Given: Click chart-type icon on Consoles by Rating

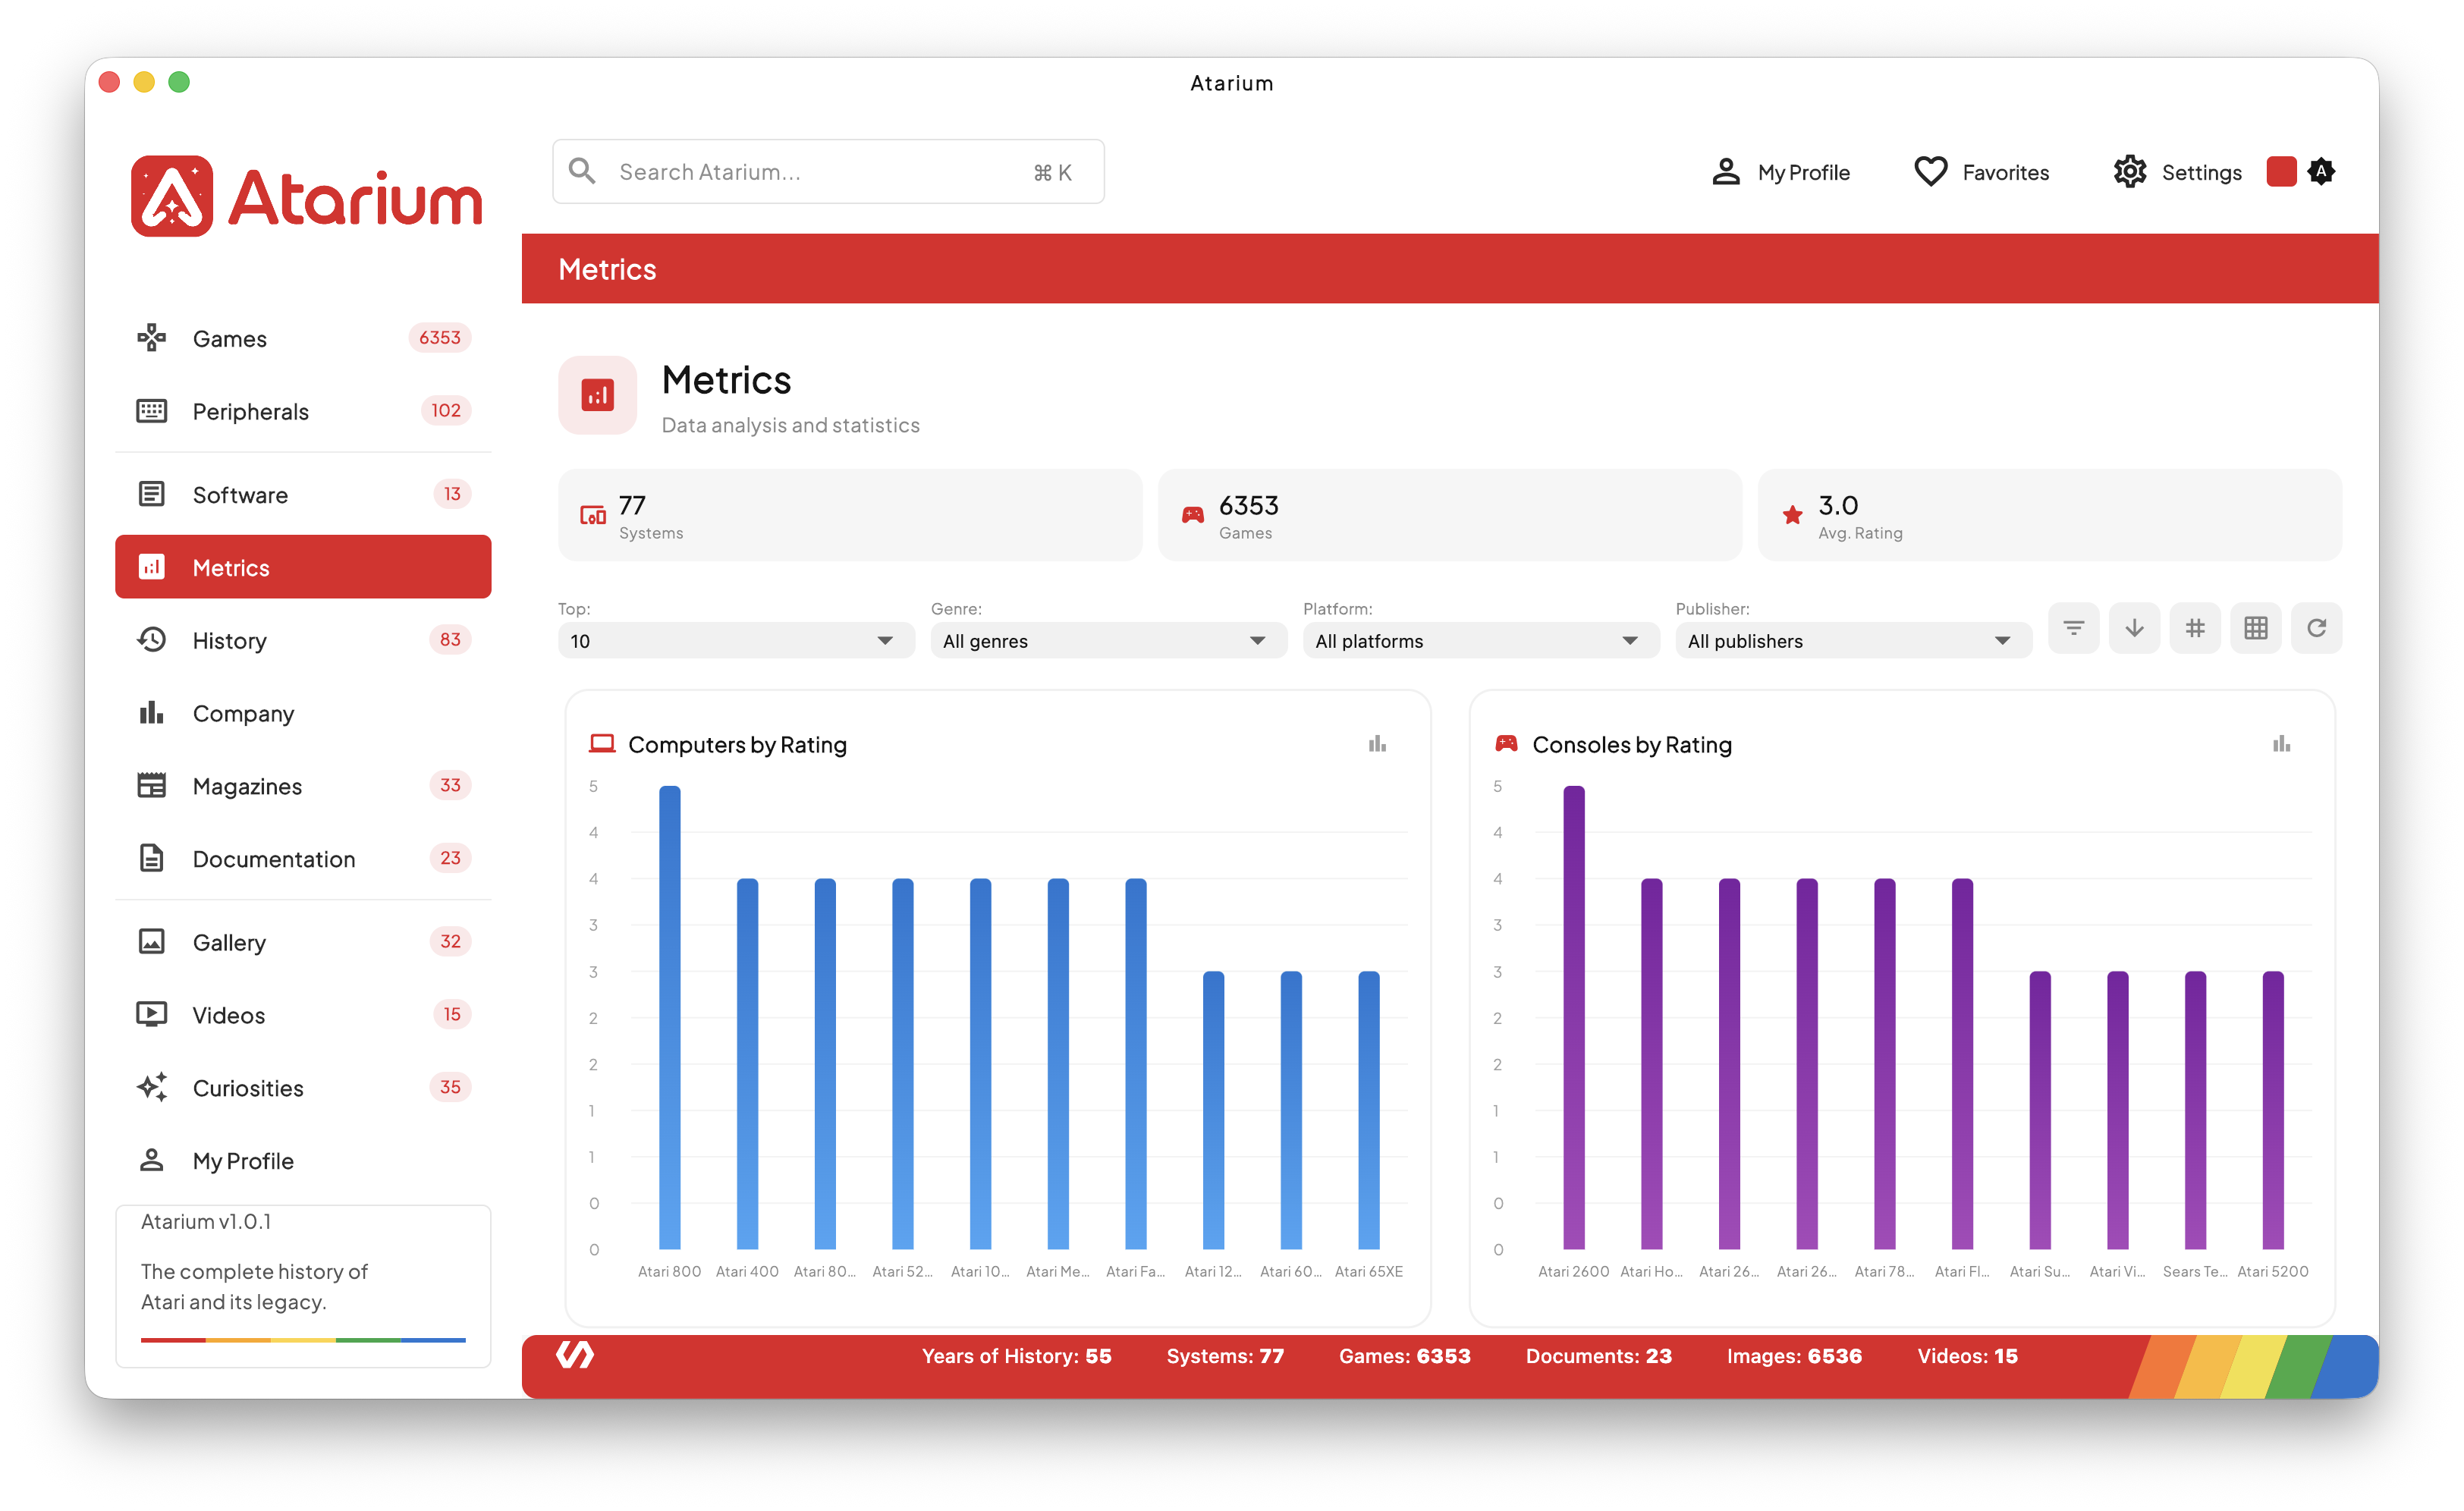Looking at the screenshot, I should 2281,744.
